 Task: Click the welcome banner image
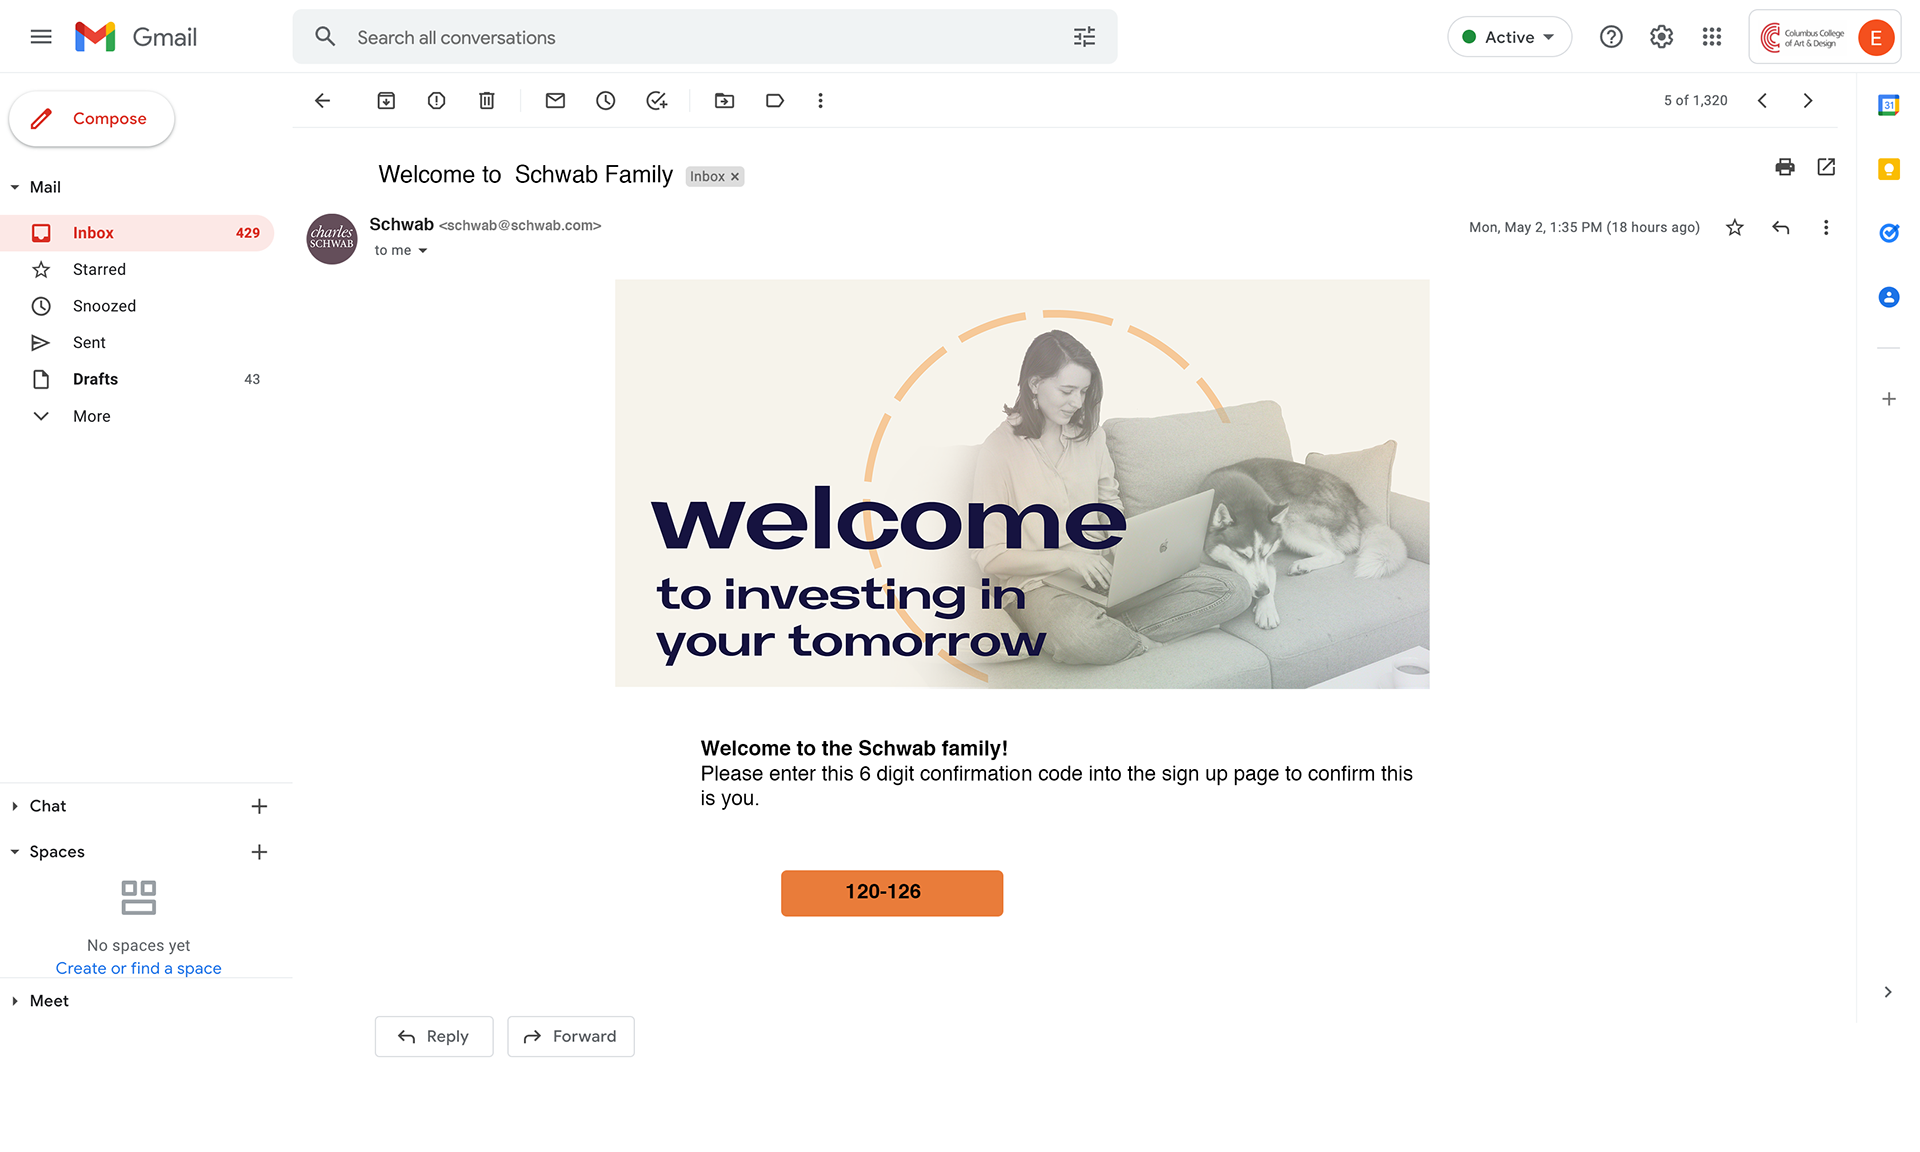pos(1022,484)
